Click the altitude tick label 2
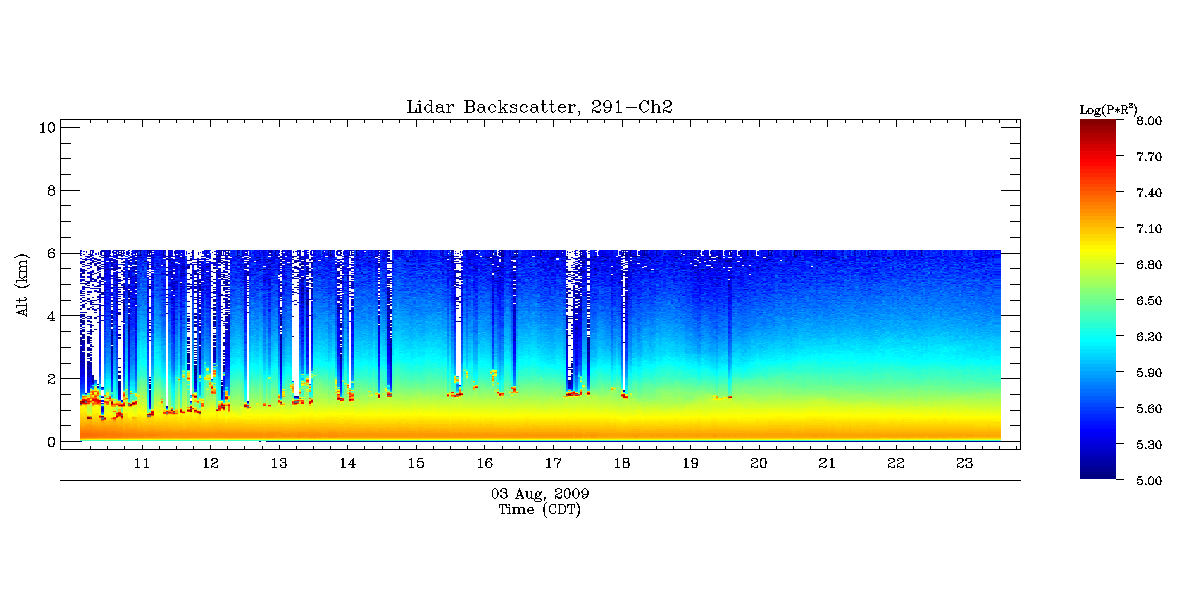1200x600 pixels. pos(49,379)
